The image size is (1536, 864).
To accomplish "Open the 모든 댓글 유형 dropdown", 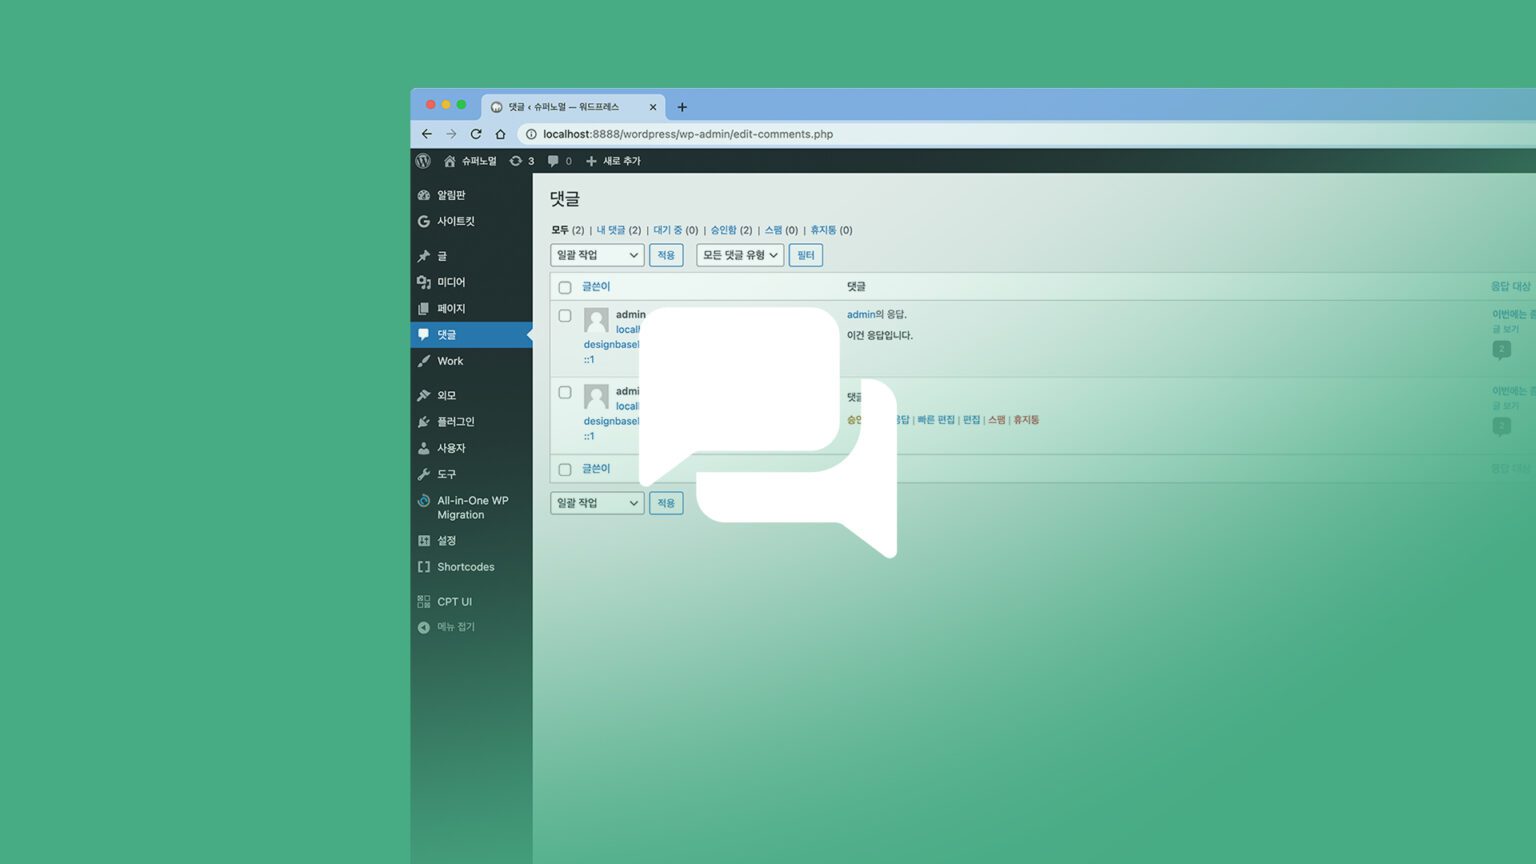I will click(x=739, y=255).
